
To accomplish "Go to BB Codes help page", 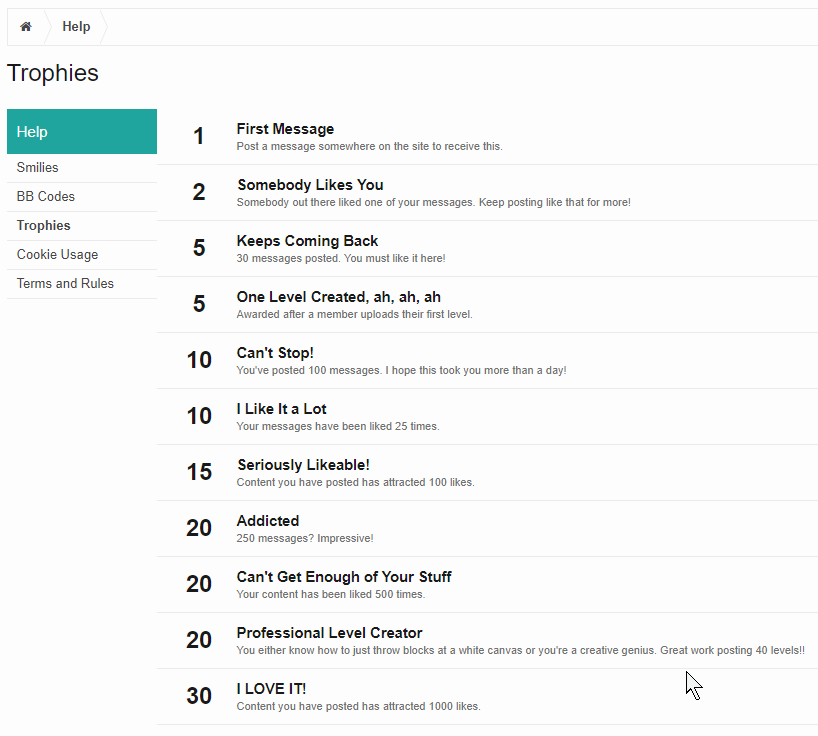I will pyautogui.click(x=46, y=197).
